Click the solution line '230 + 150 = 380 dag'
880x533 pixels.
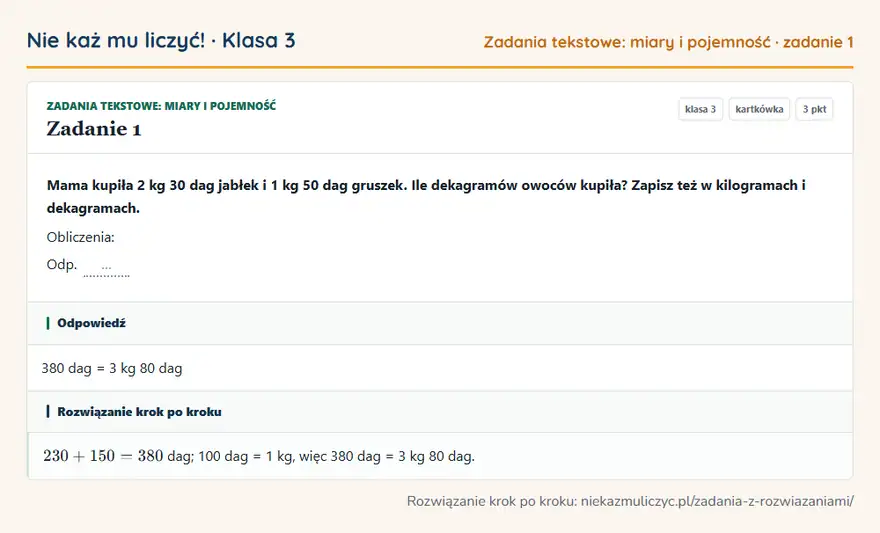click(259, 456)
